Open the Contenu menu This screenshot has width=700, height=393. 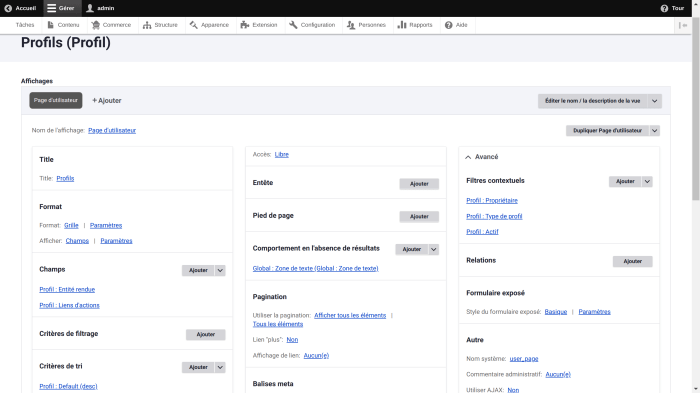63,25
